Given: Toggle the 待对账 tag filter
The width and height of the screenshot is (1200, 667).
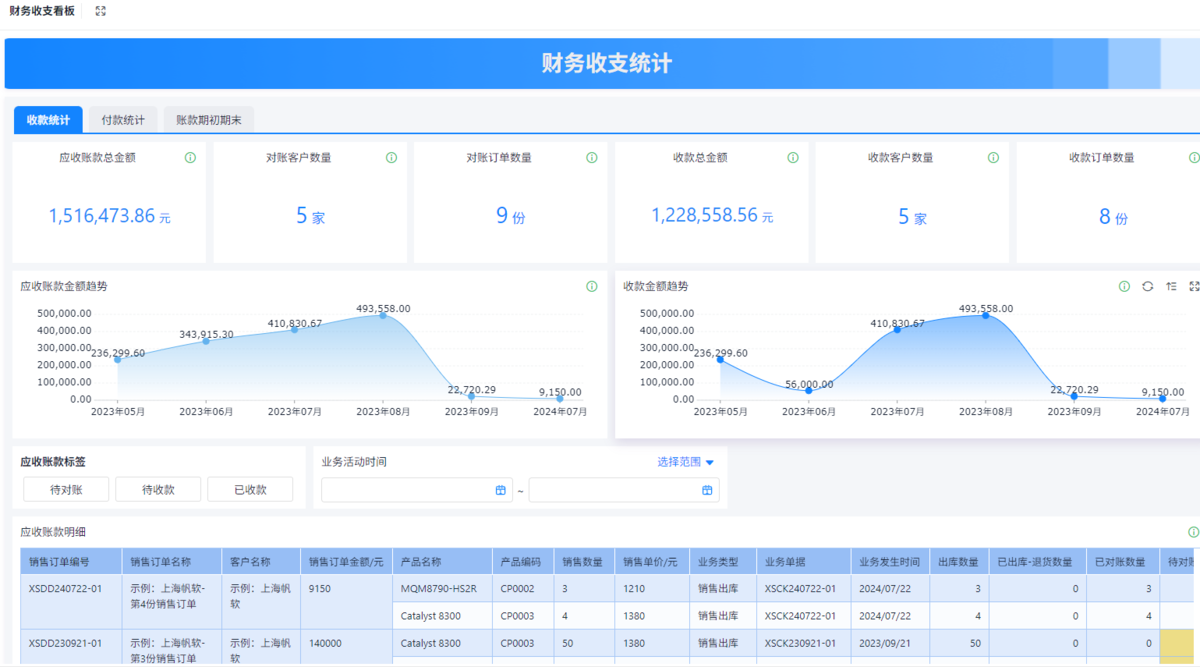Looking at the screenshot, I should (66, 490).
